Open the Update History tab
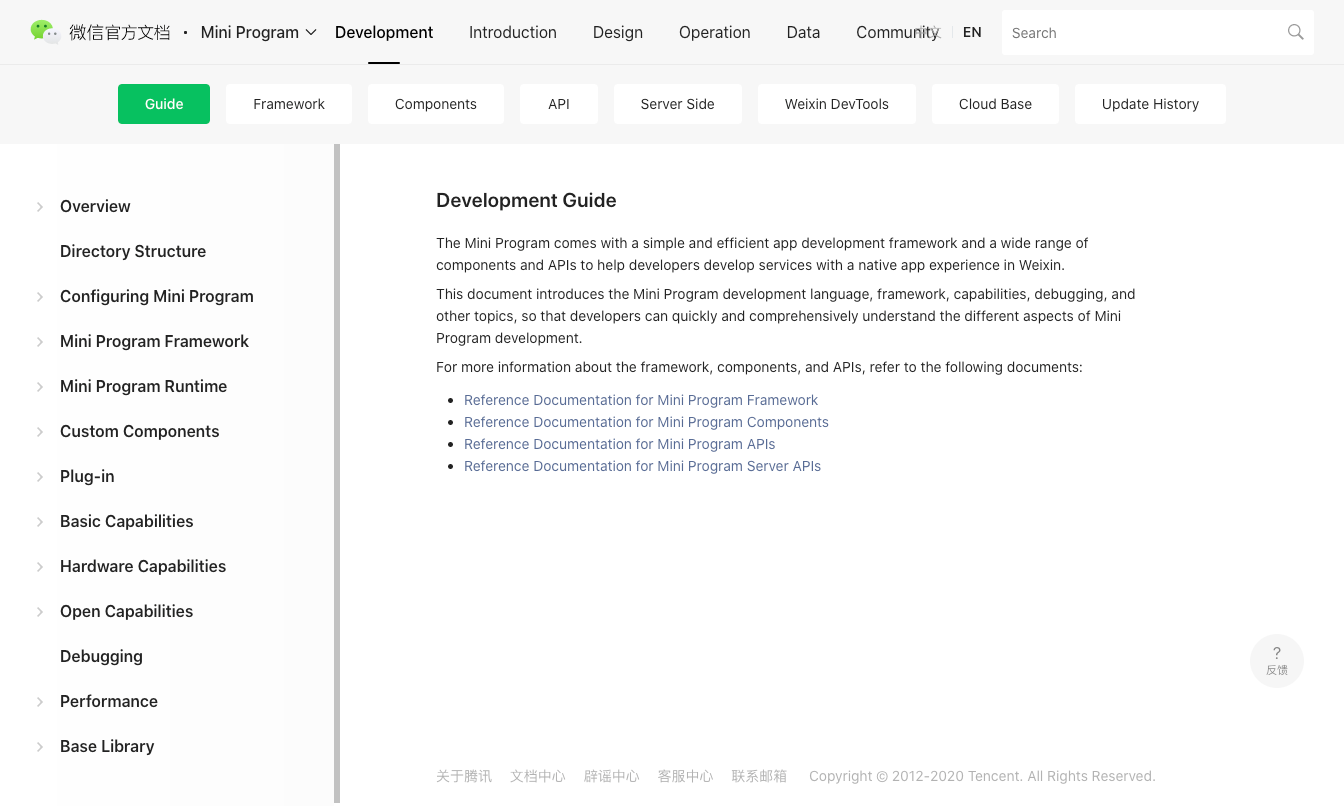 pyautogui.click(x=1149, y=104)
